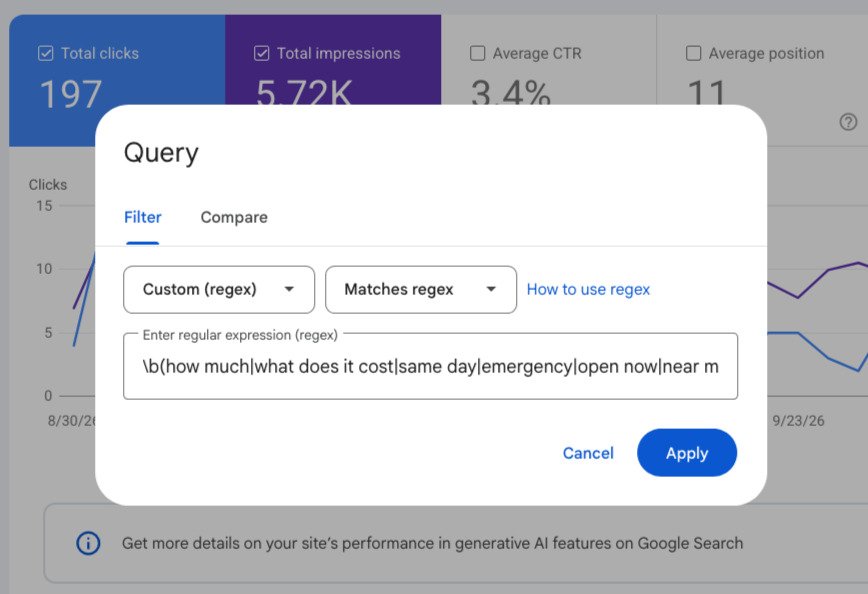The height and width of the screenshot is (594, 868).
Task: Switch to the Compare tab
Action: pyautogui.click(x=234, y=218)
